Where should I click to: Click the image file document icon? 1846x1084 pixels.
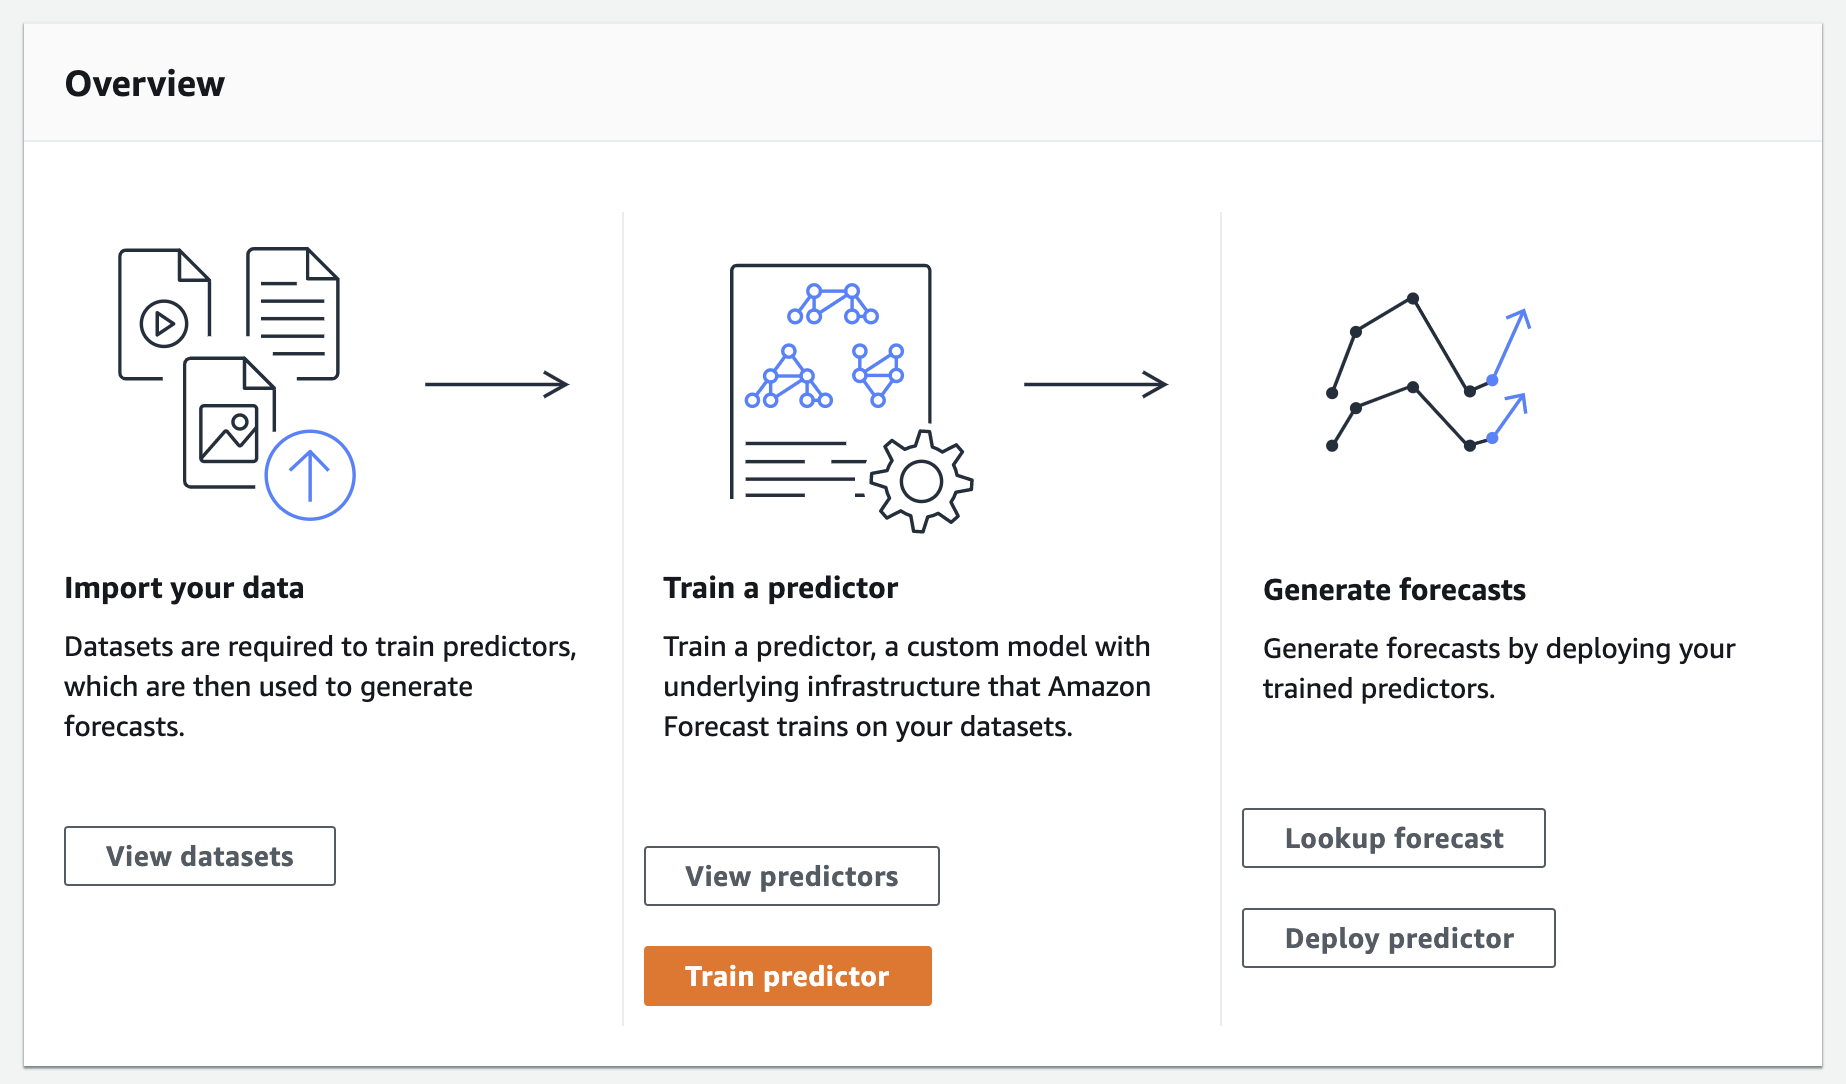[x=226, y=427]
